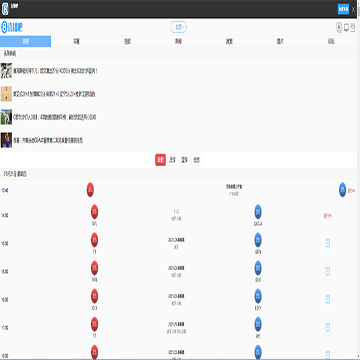Select the fourth category filter button

197,160
